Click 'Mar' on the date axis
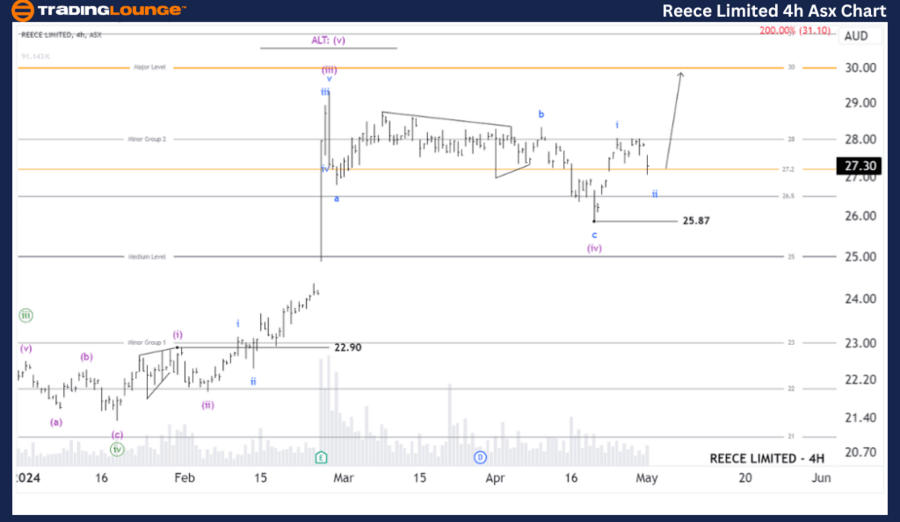The image size is (900, 522). (343, 478)
